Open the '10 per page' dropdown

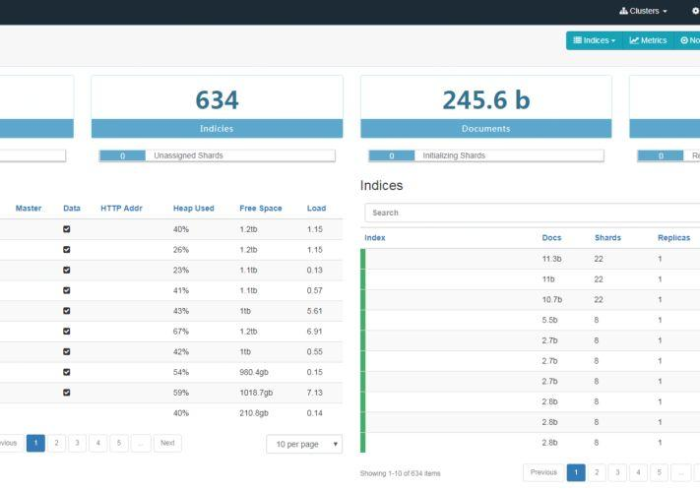304,443
